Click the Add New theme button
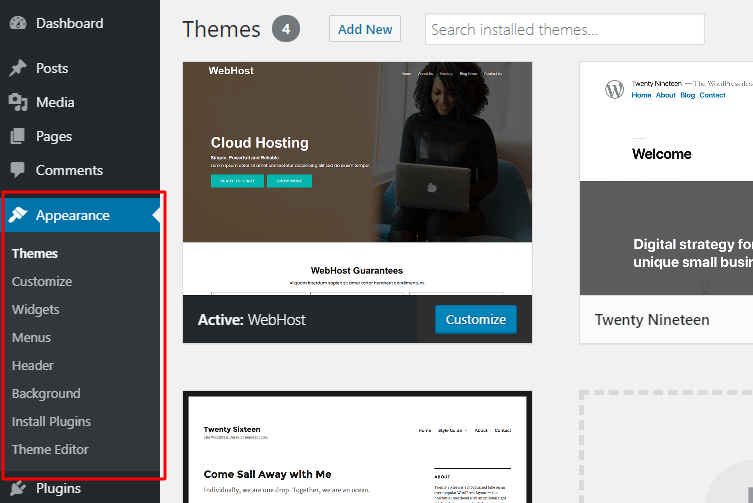The image size is (753, 503). point(365,29)
